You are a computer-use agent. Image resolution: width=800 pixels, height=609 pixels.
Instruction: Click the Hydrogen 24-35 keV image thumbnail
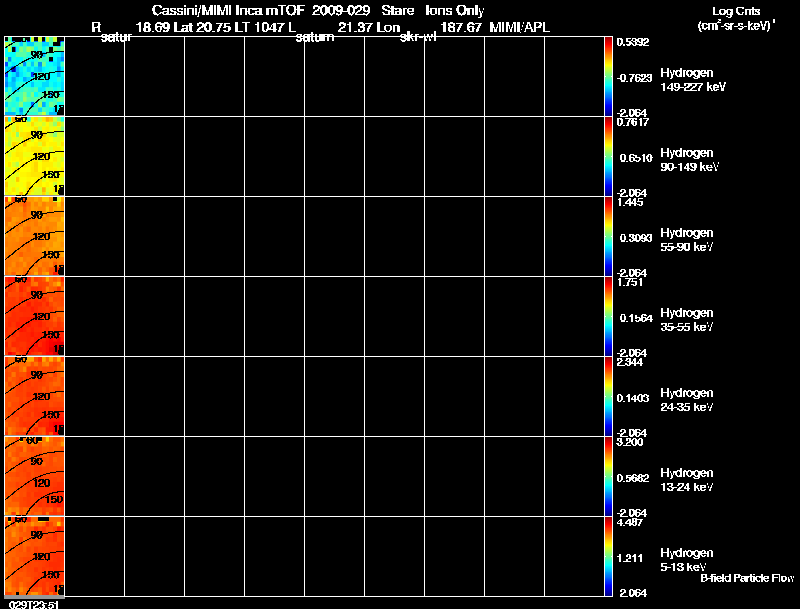click(x=35, y=396)
